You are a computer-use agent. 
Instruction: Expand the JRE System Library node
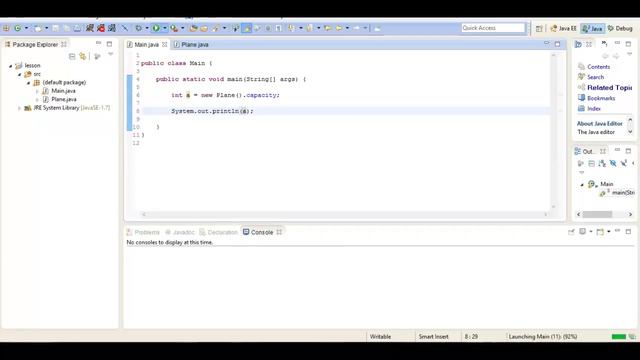pos(19,108)
